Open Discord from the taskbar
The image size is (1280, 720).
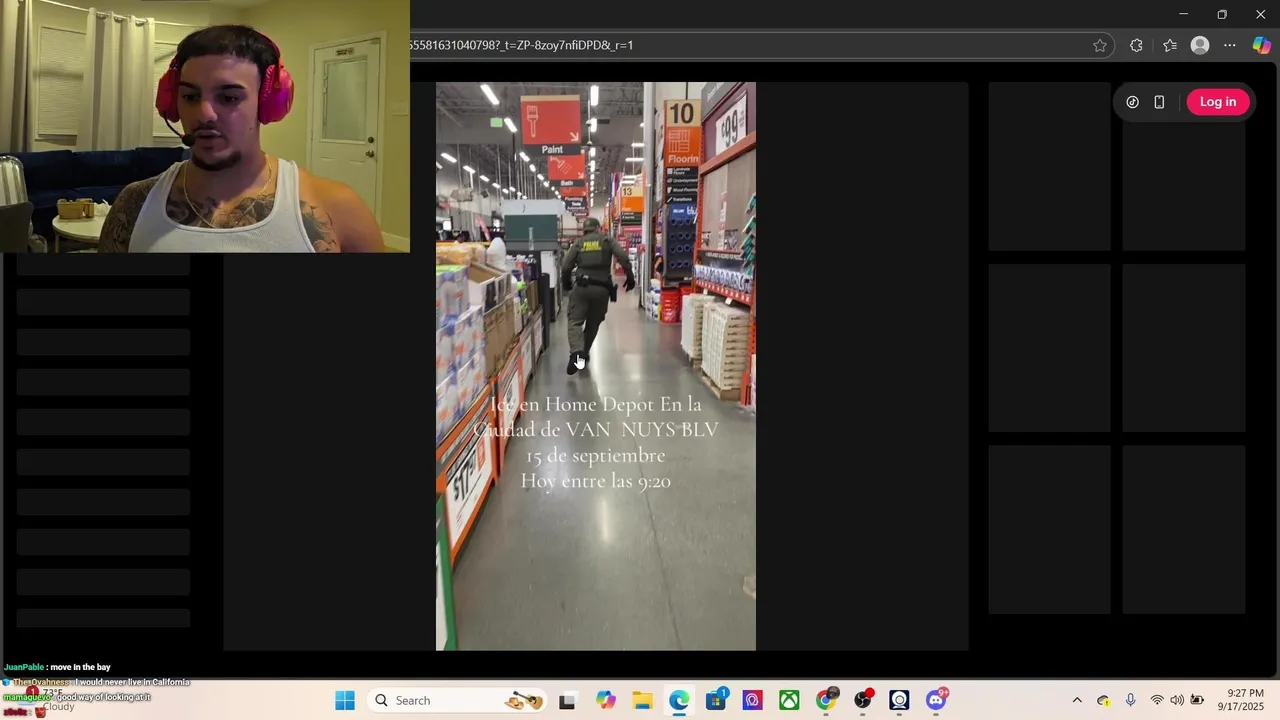coord(936,701)
